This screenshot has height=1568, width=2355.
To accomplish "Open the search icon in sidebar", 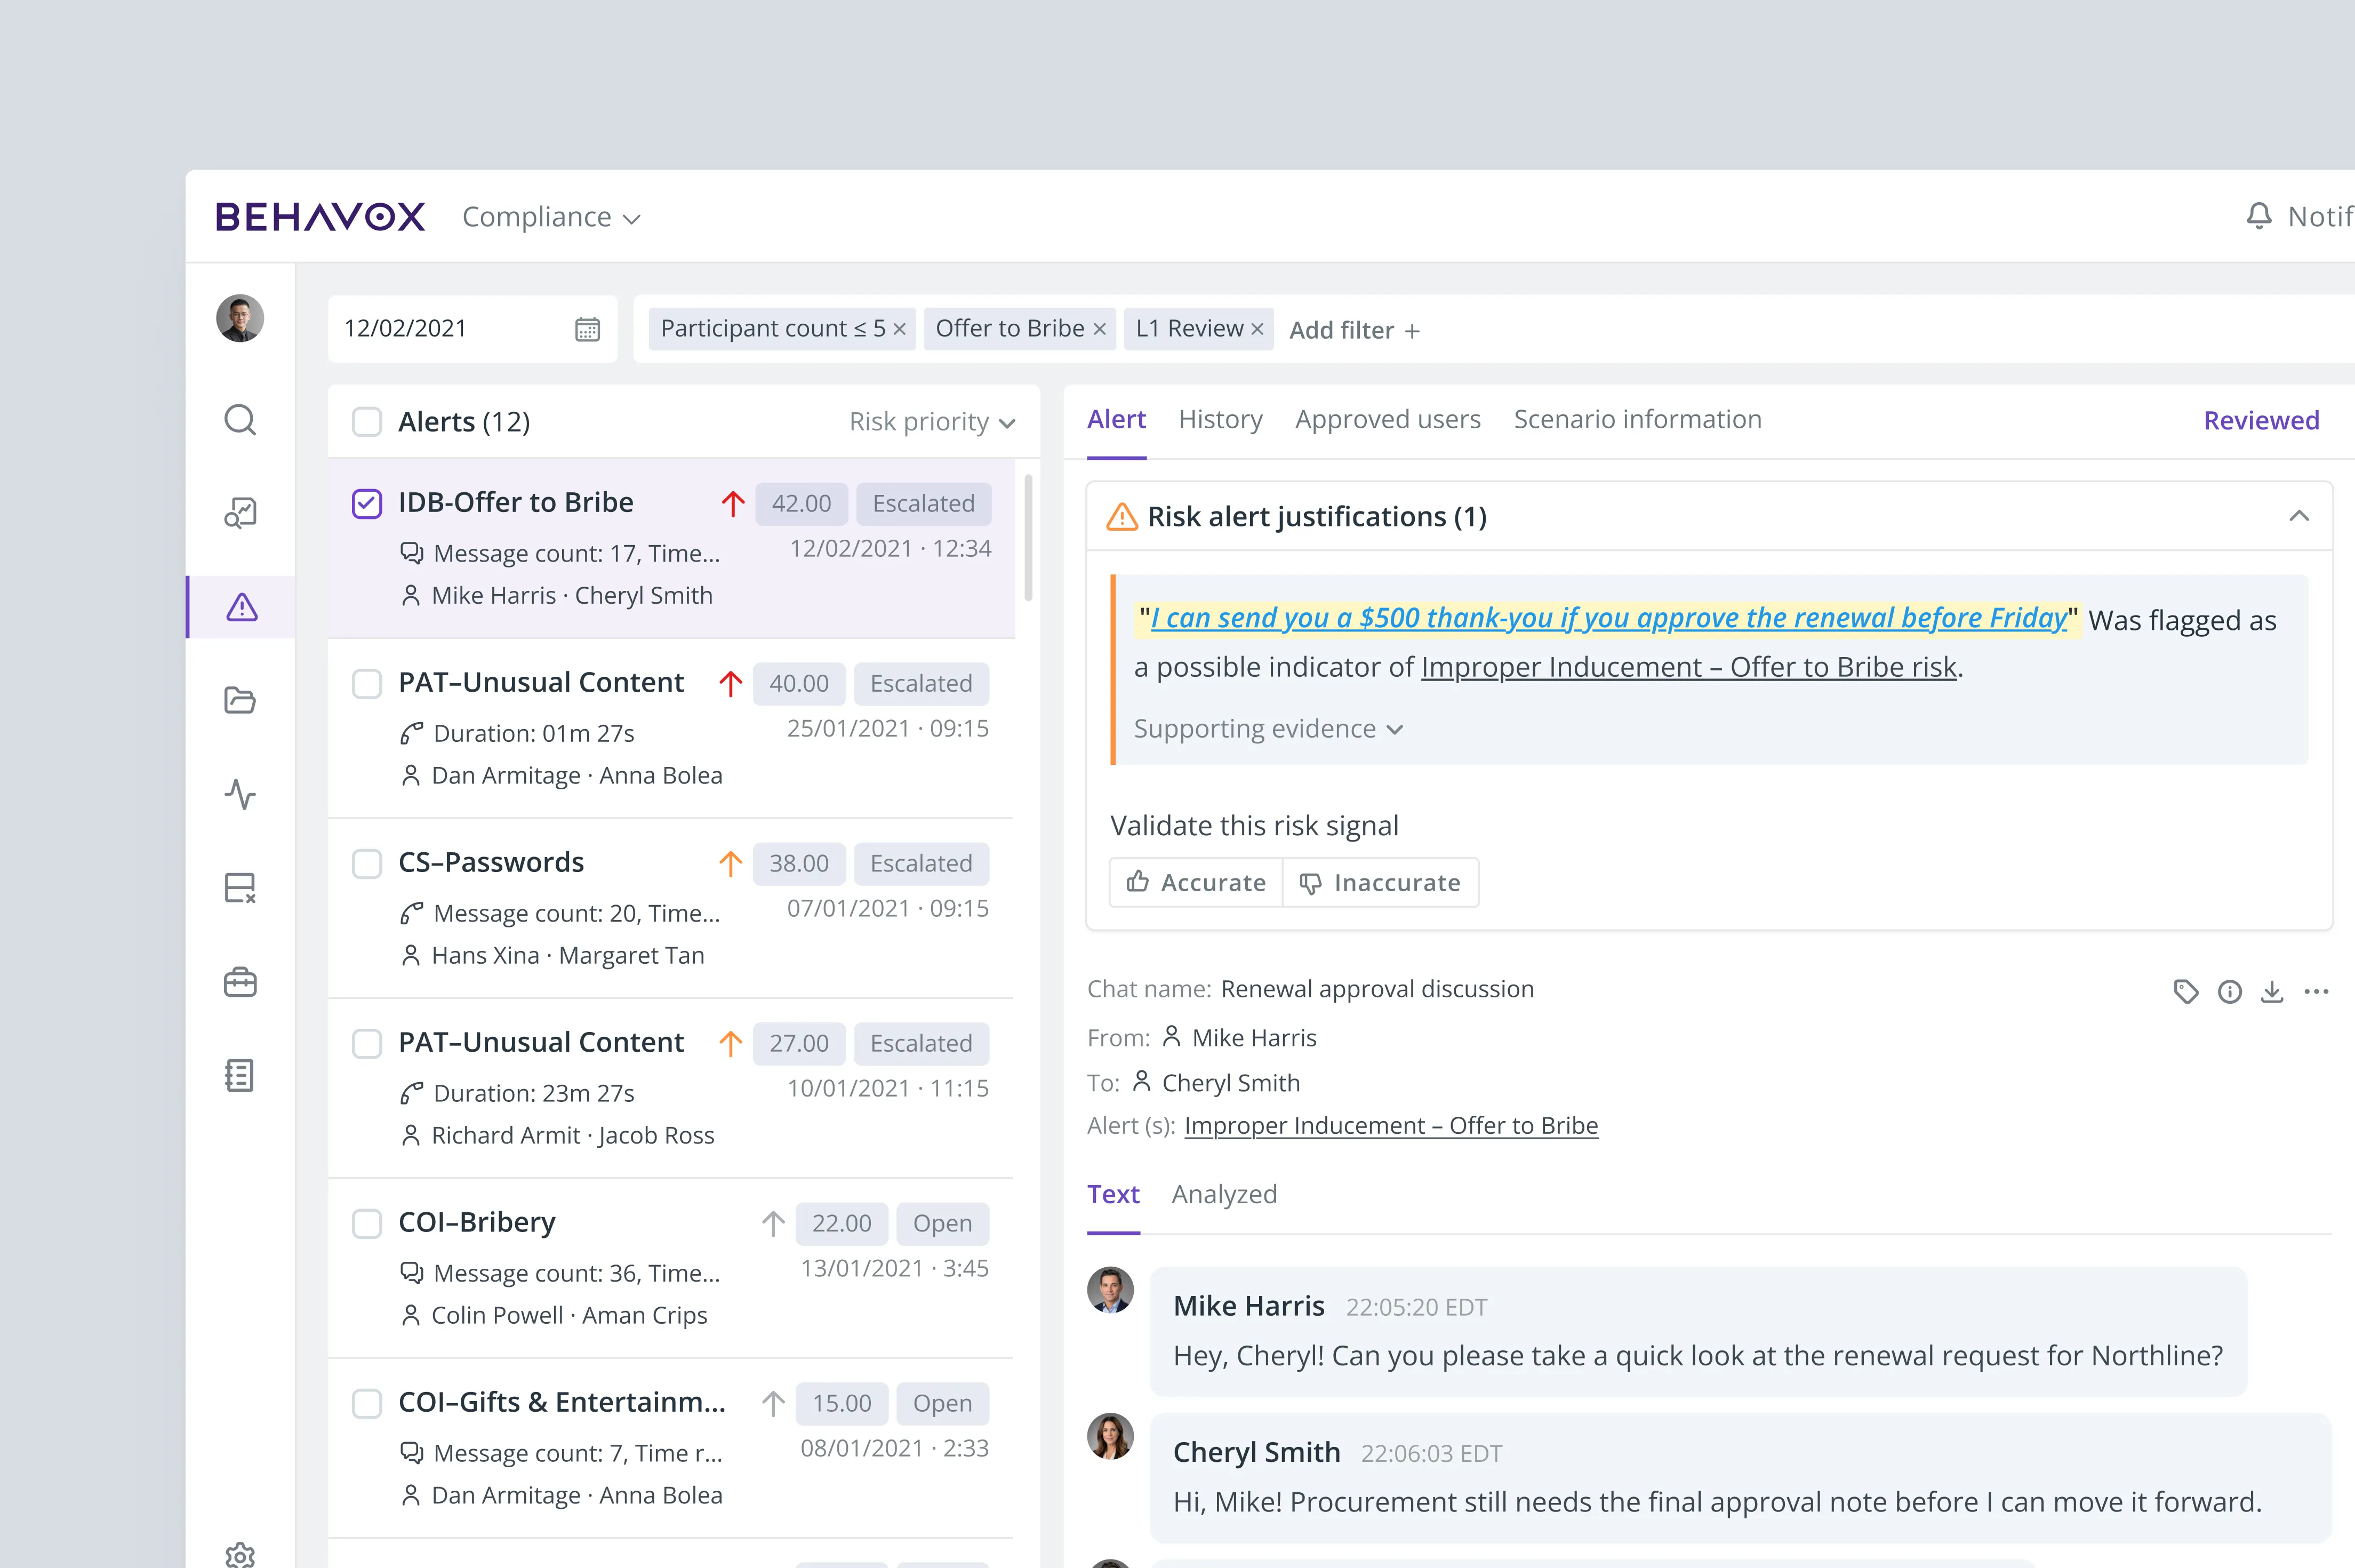I will click(x=240, y=420).
